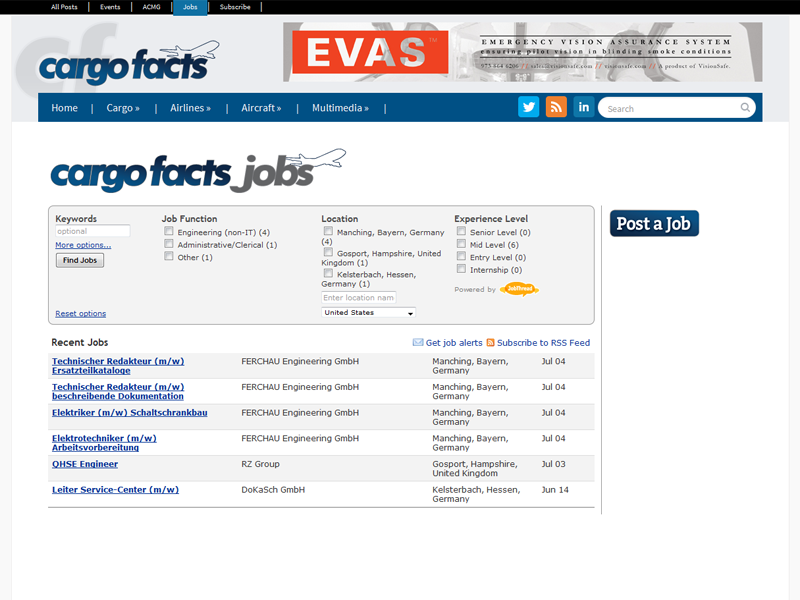Click the Post a Job button

tap(654, 224)
